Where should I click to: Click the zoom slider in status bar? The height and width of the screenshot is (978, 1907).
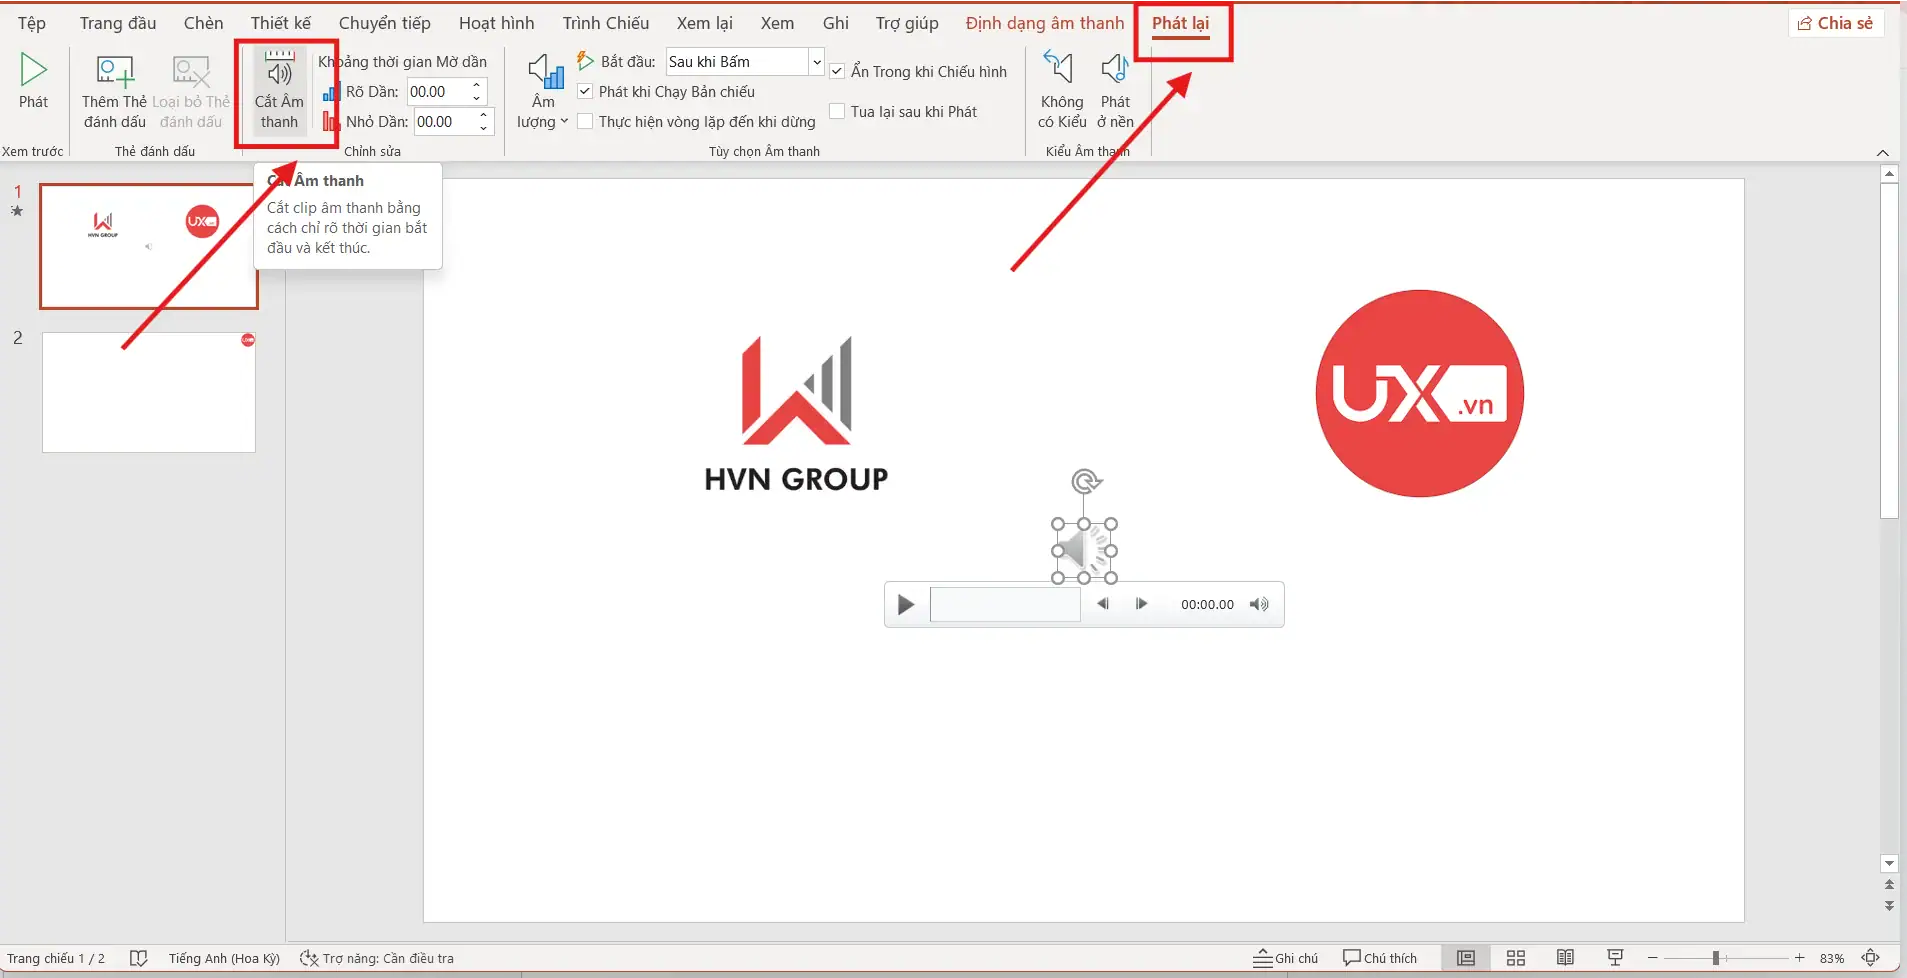[1715, 958]
